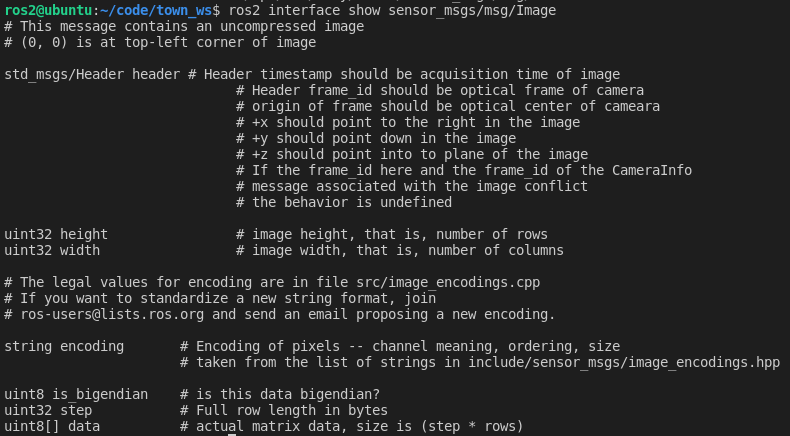Click the include/sensor_msgs/image_encodings.hpp path

600,362
